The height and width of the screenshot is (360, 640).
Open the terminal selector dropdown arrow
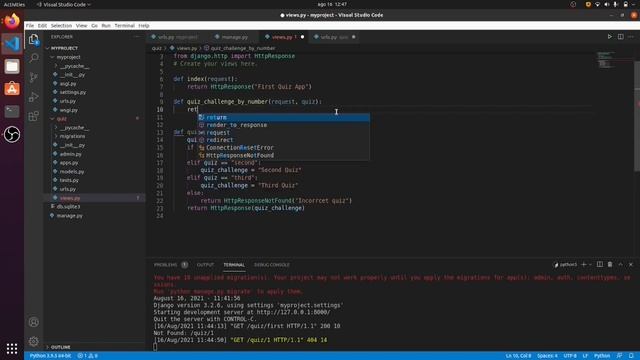[x=590, y=264]
